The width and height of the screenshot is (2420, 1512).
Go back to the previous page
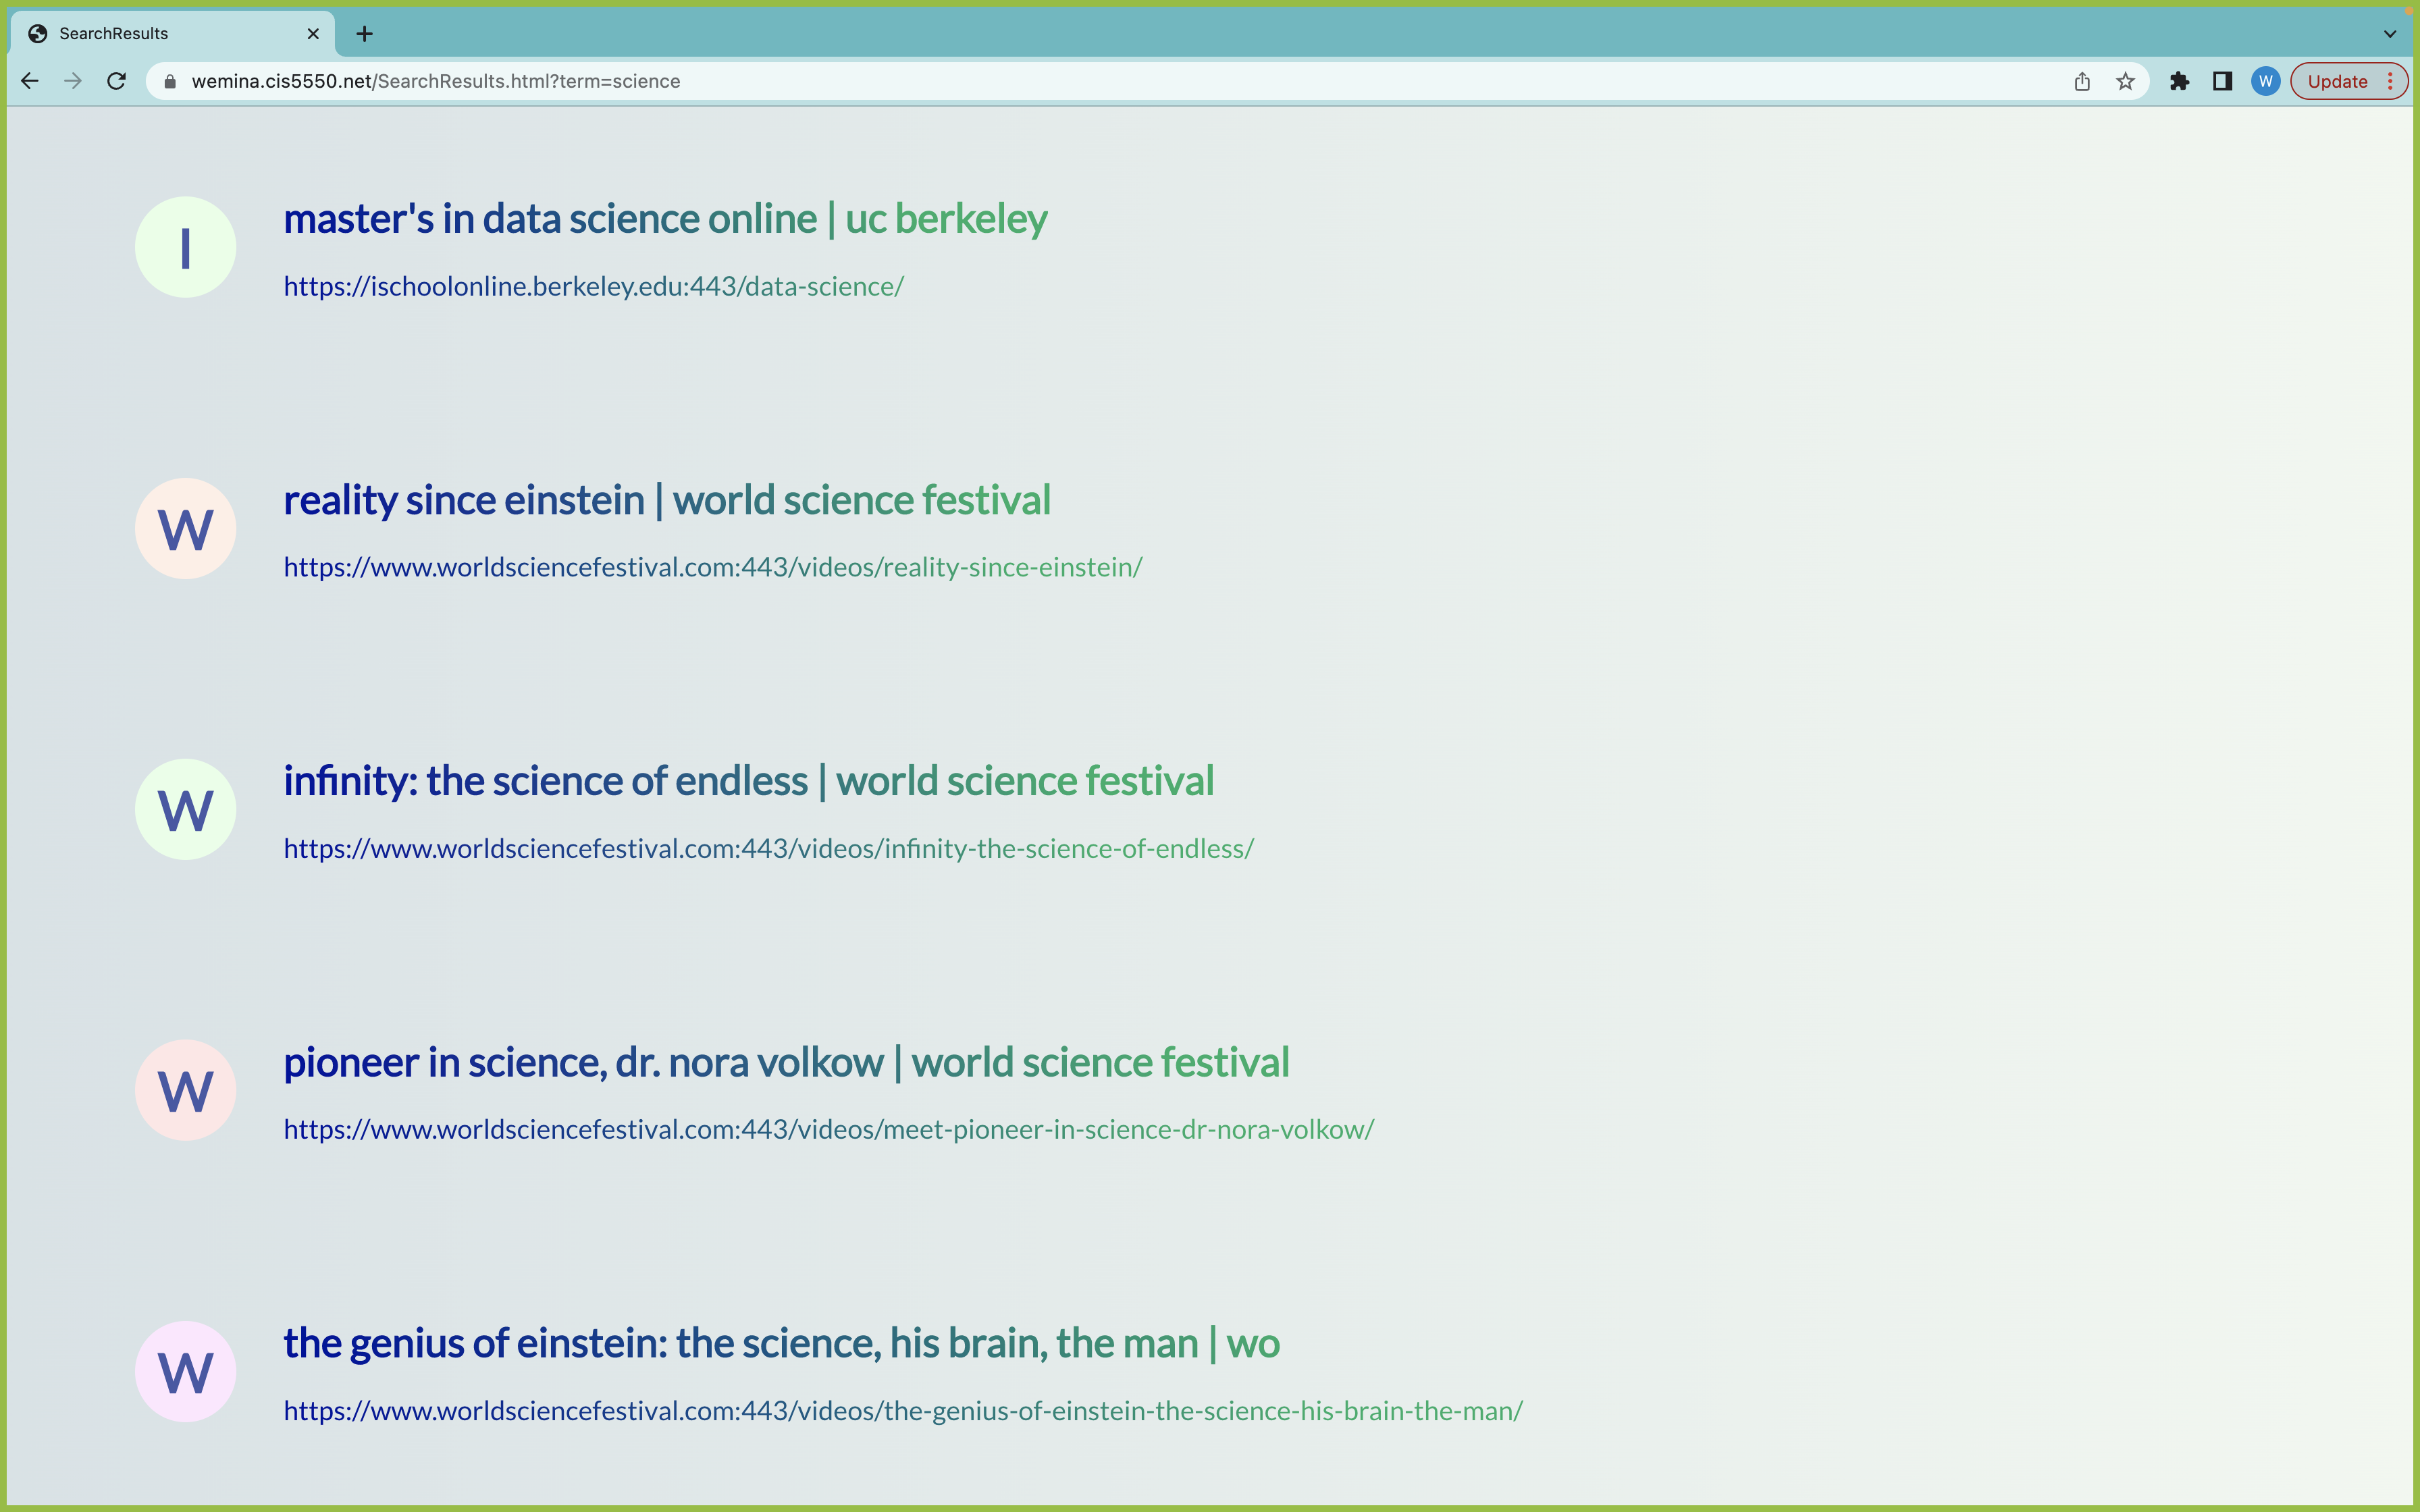tap(30, 81)
